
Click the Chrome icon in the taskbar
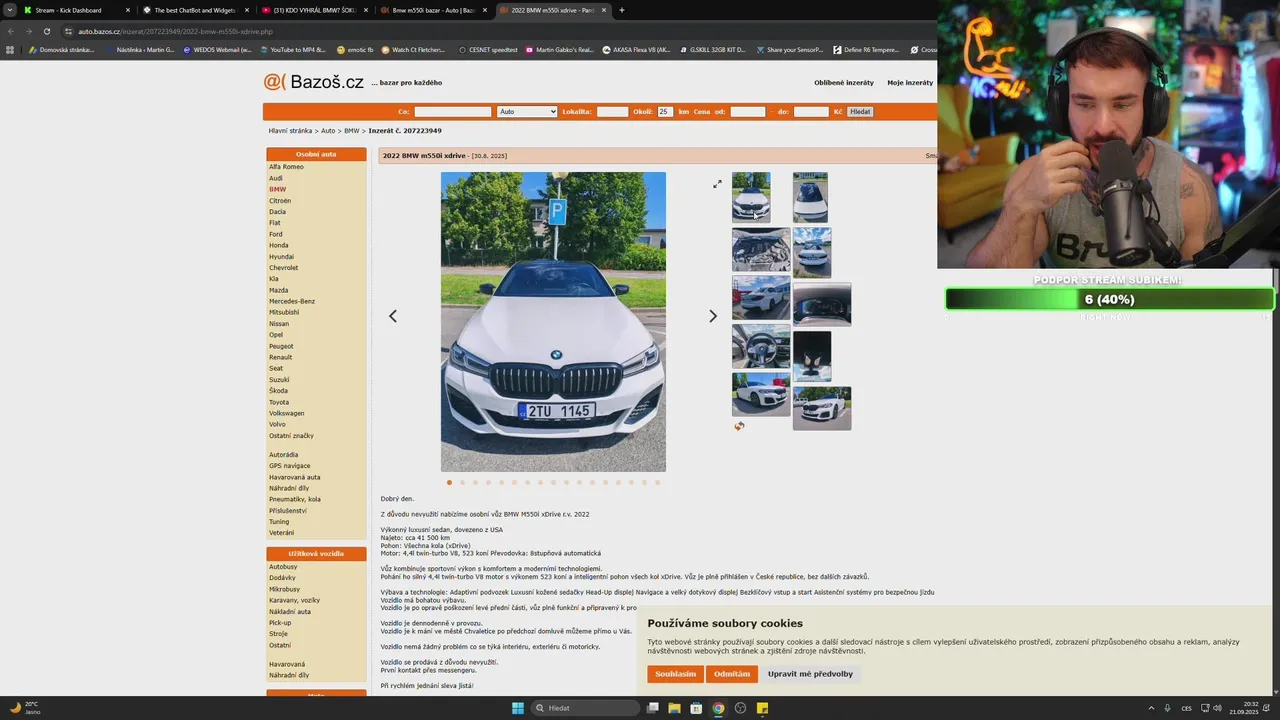click(718, 708)
